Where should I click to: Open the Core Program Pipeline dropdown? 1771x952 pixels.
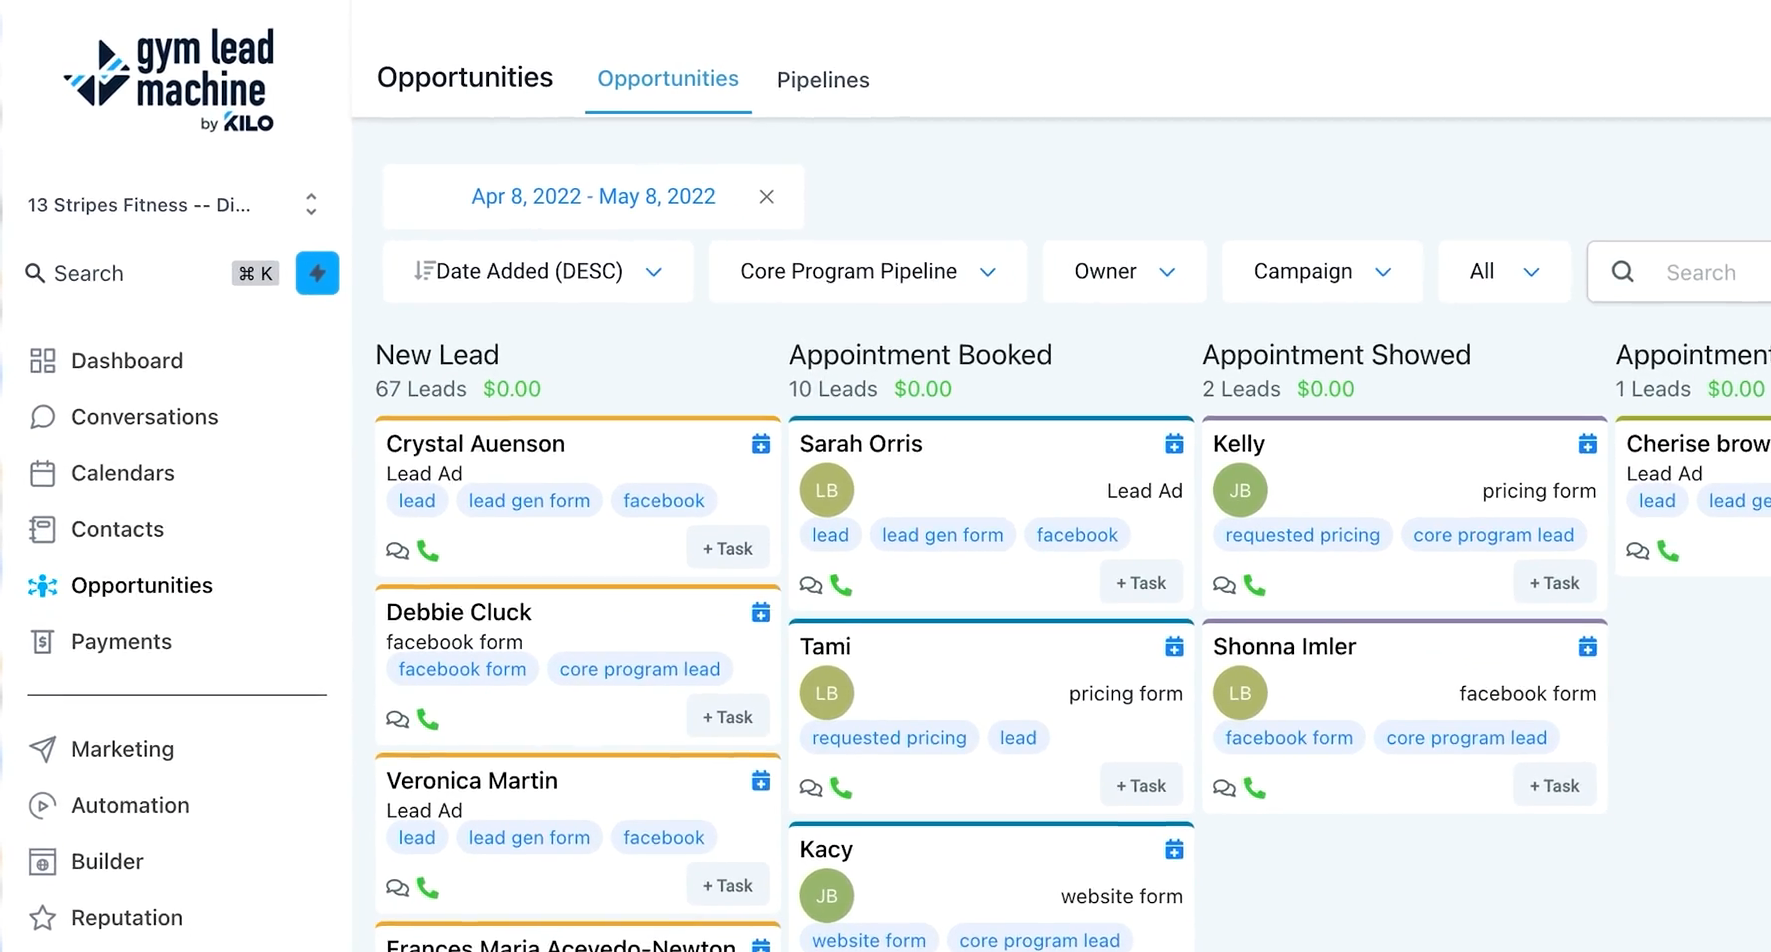[866, 271]
